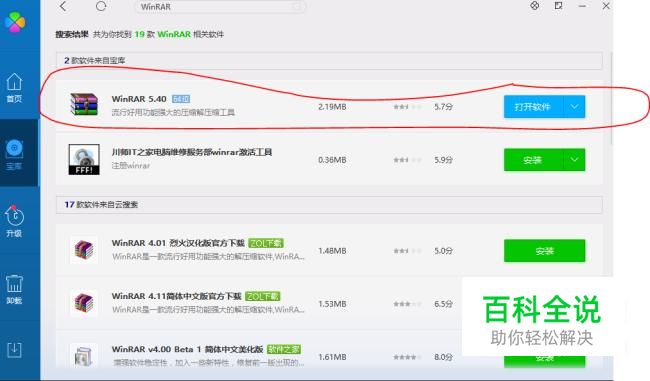Click the feedback square icon in title bar
This screenshot has width=650, height=381.
(x=558, y=6)
